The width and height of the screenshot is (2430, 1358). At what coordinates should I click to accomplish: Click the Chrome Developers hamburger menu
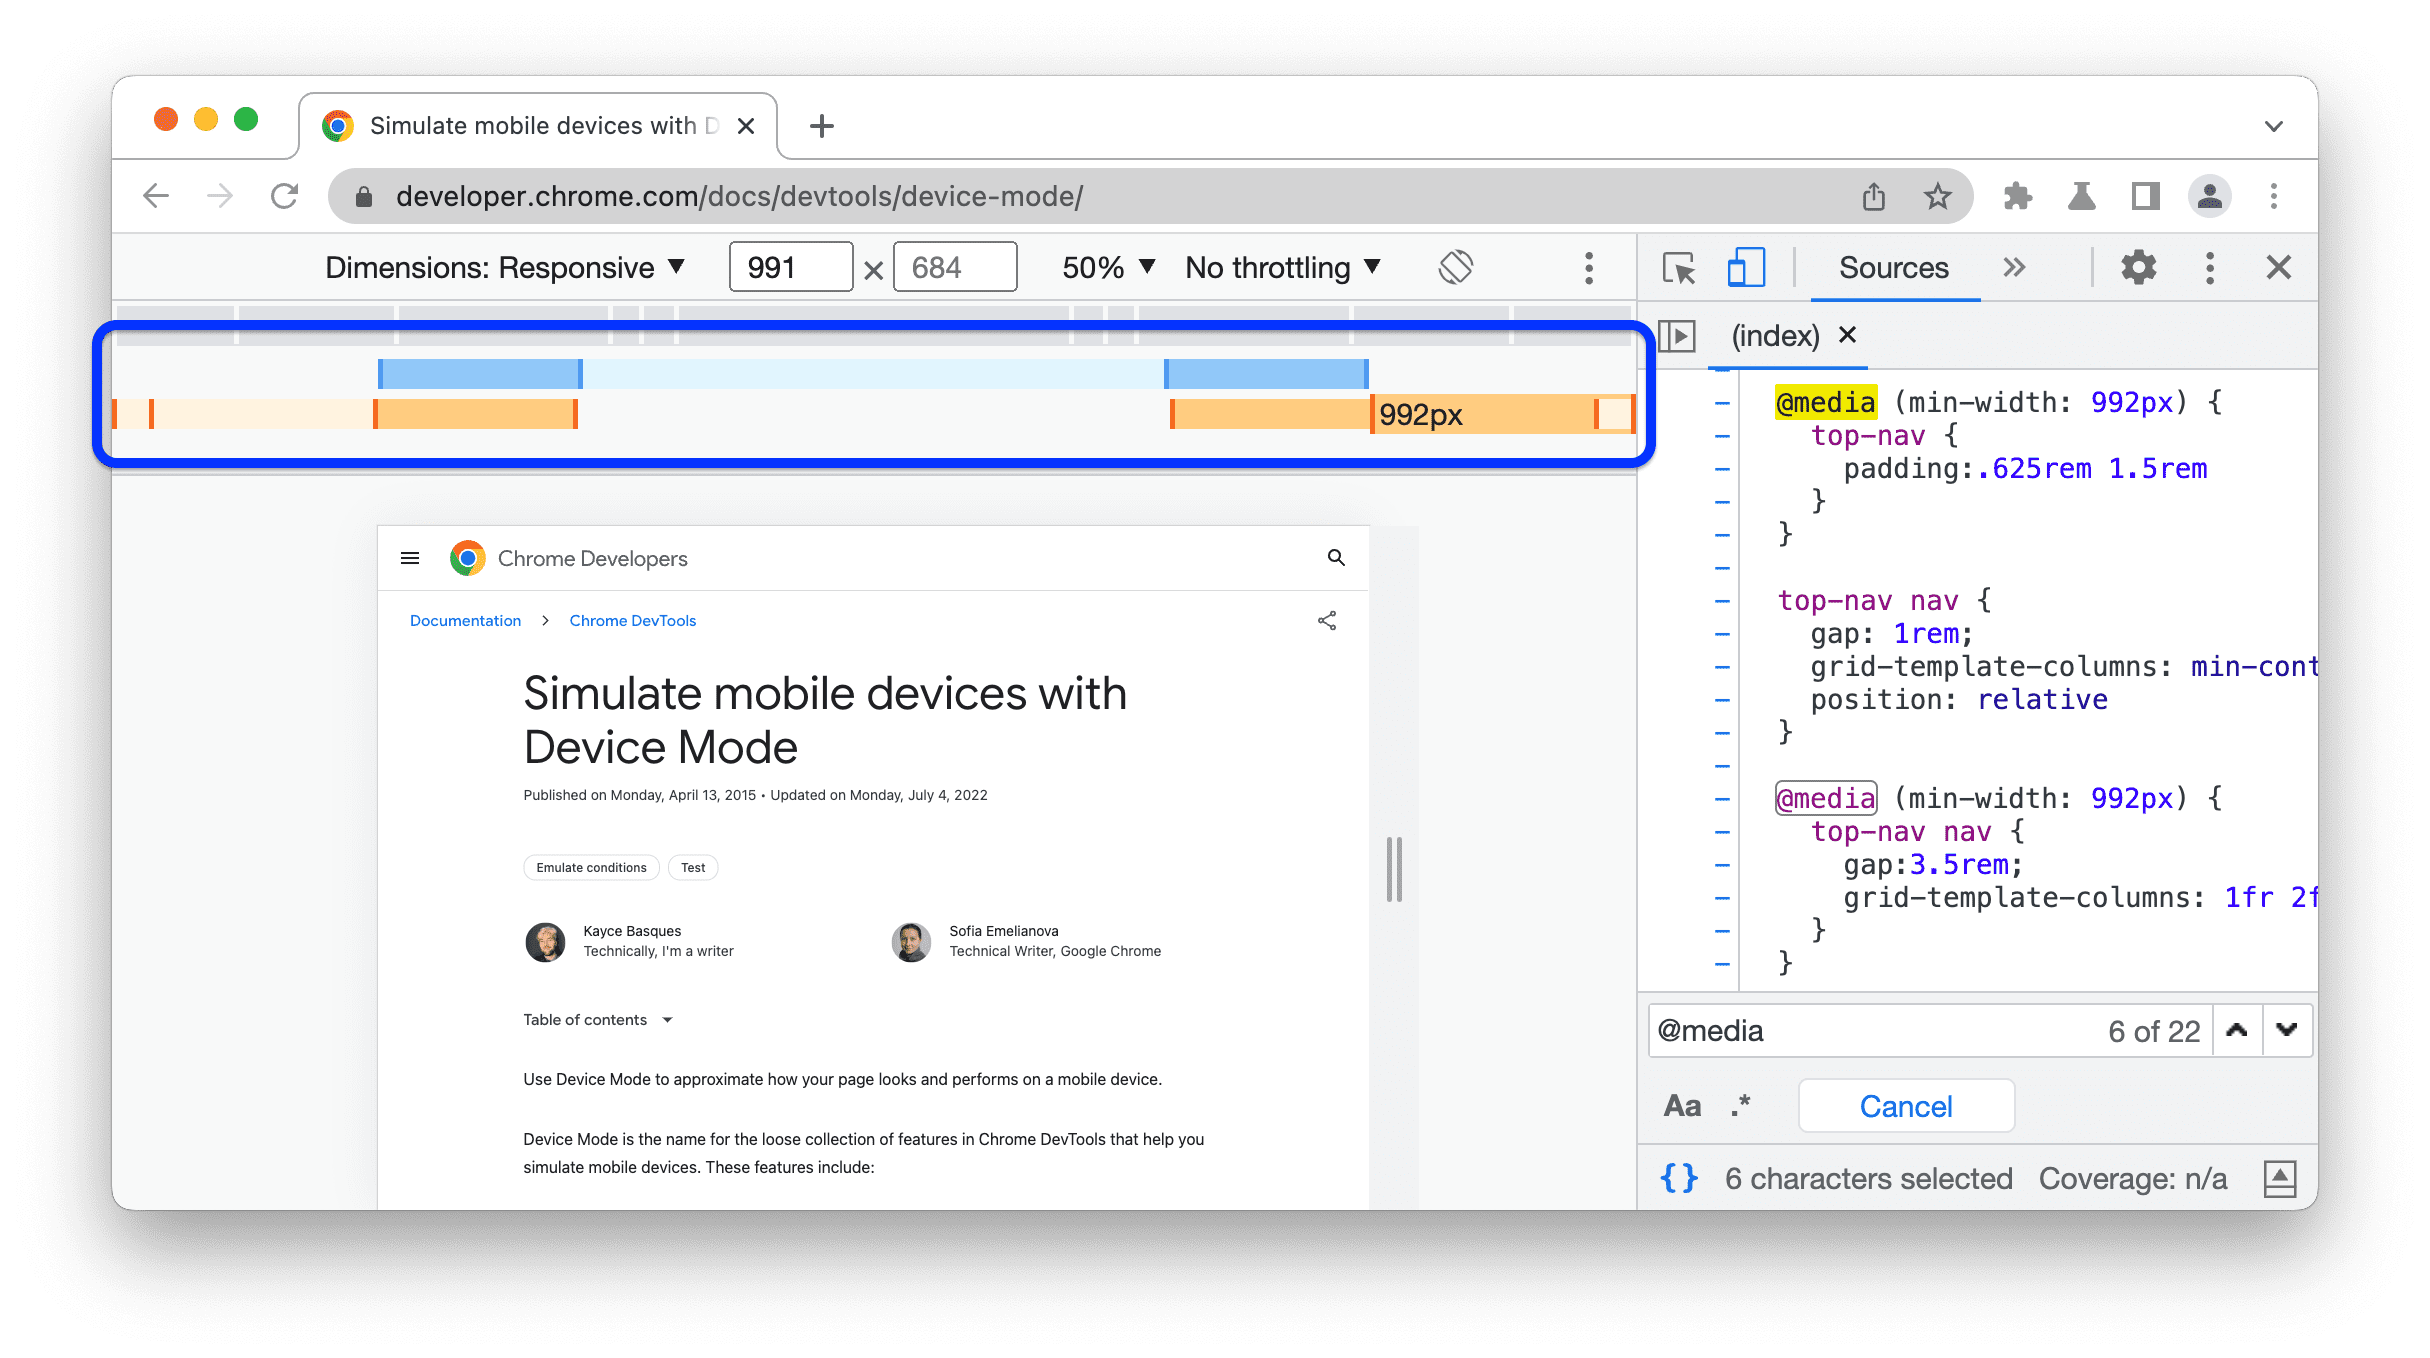click(x=412, y=557)
